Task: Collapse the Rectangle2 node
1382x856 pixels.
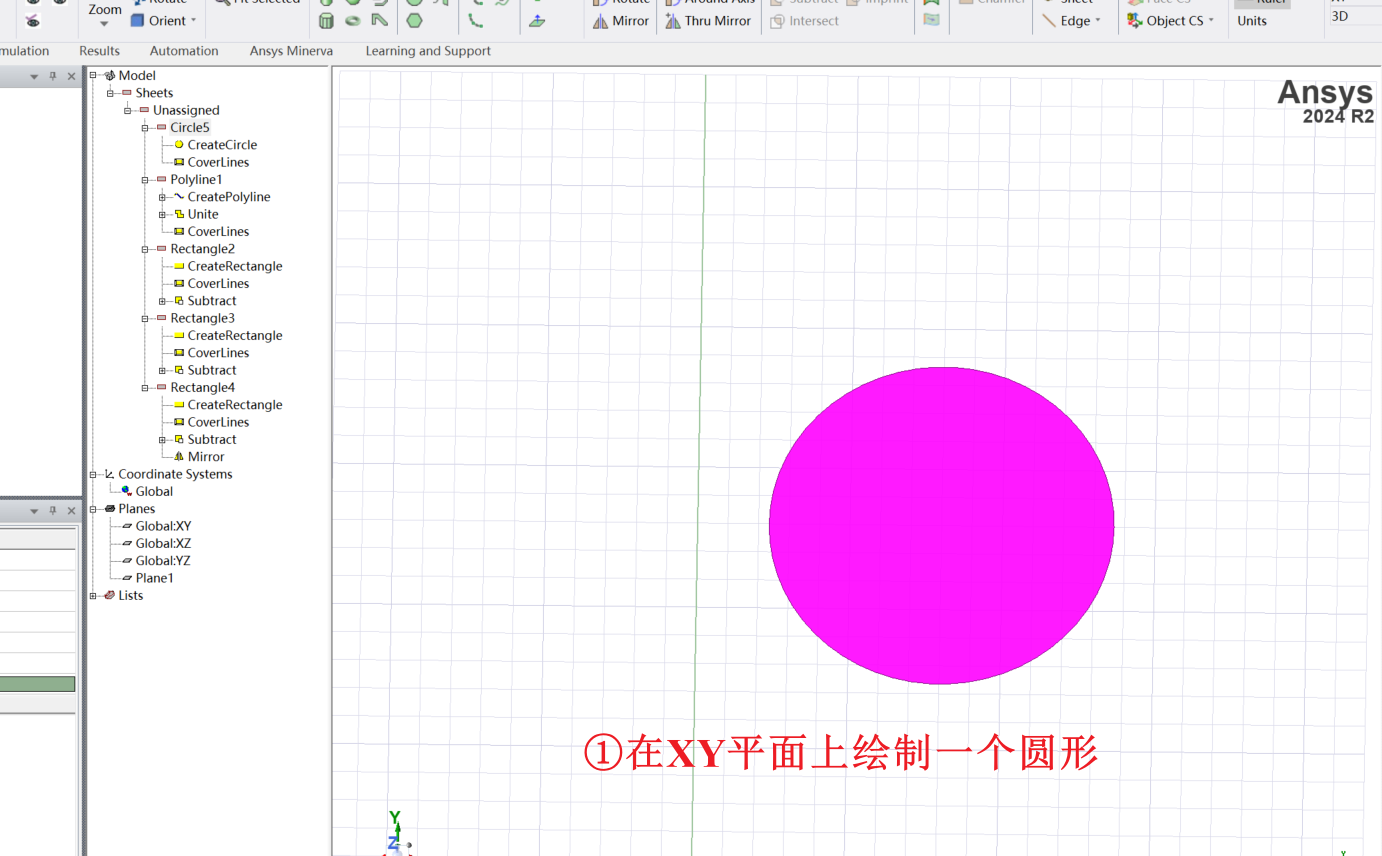Action: [x=145, y=249]
